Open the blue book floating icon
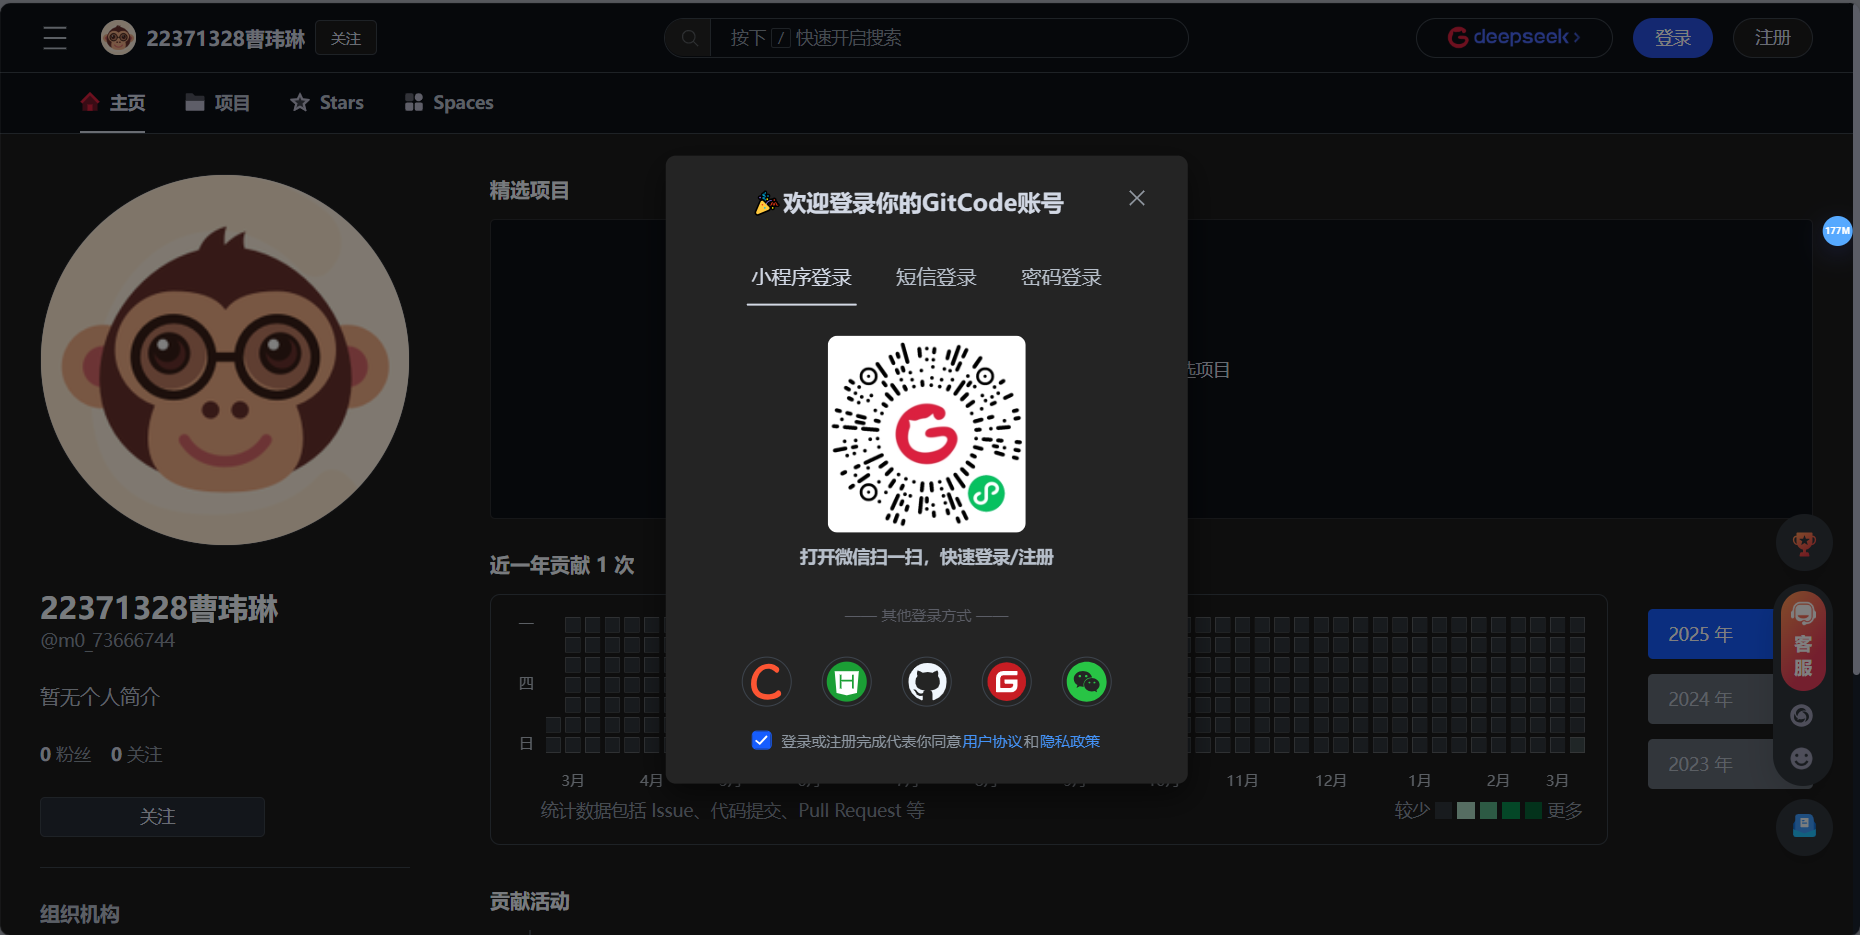 pos(1804,827)
